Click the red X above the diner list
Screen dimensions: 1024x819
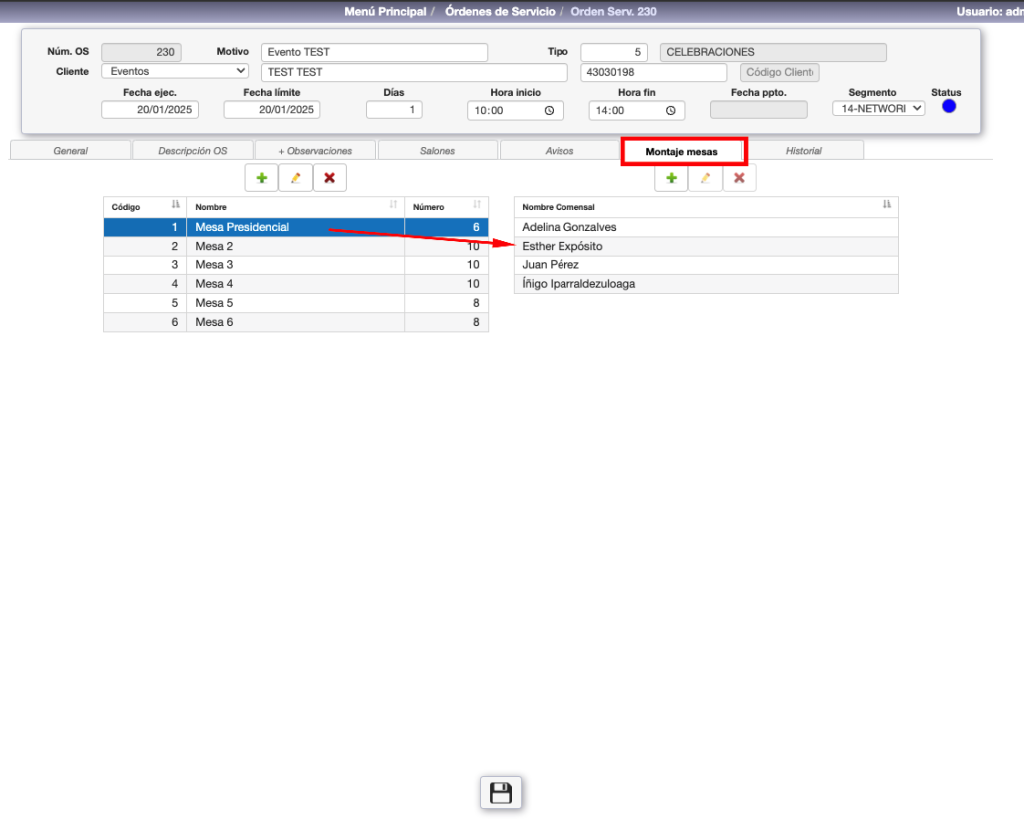pyautogui.click(x=739, y=178)
